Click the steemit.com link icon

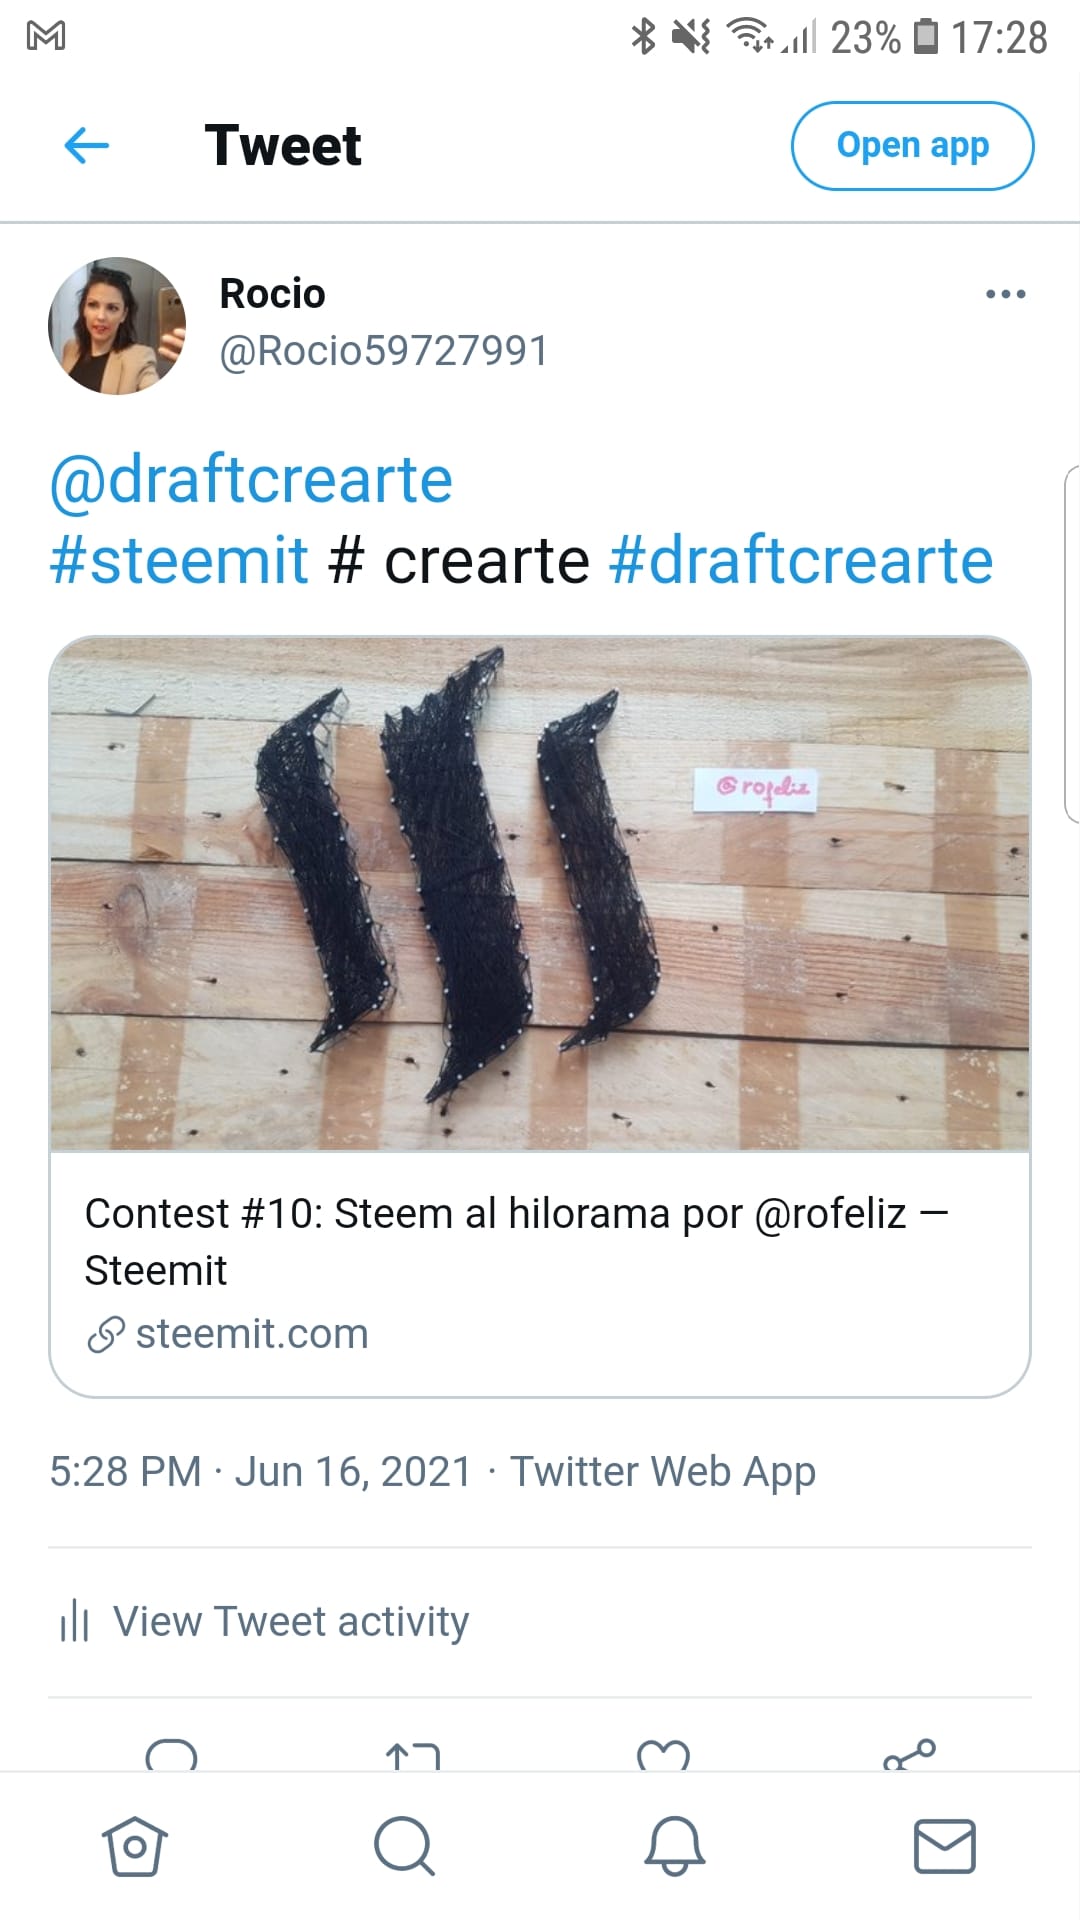pos(106,1334)
